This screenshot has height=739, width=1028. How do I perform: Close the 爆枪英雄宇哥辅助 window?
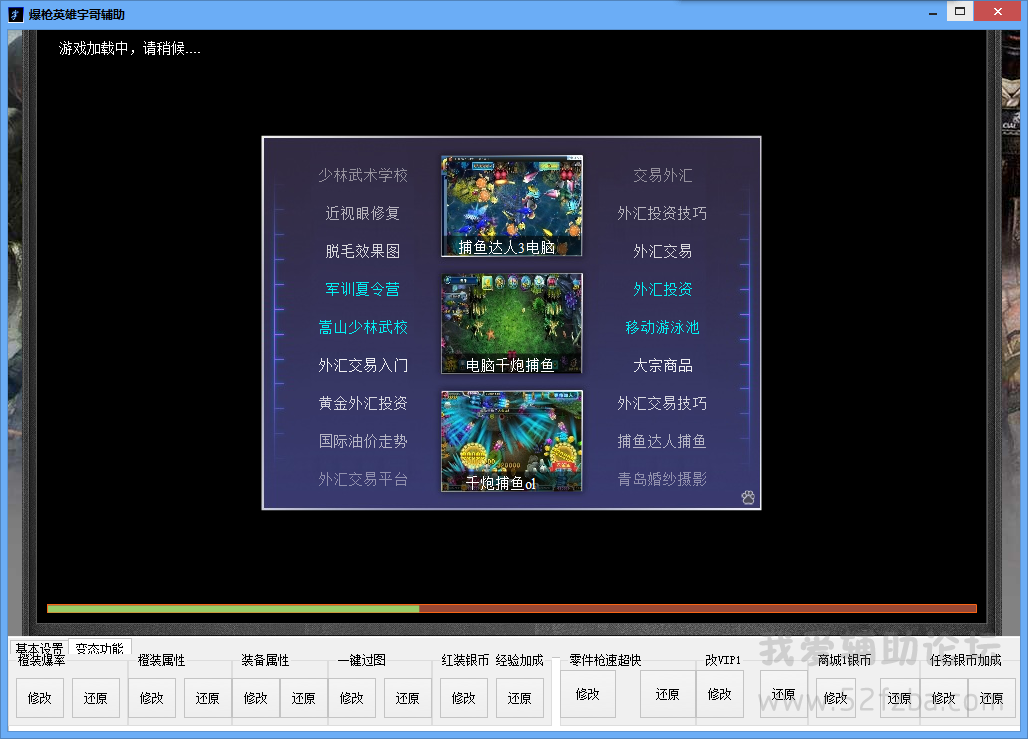pyautogui.click(x=998, y=11)
